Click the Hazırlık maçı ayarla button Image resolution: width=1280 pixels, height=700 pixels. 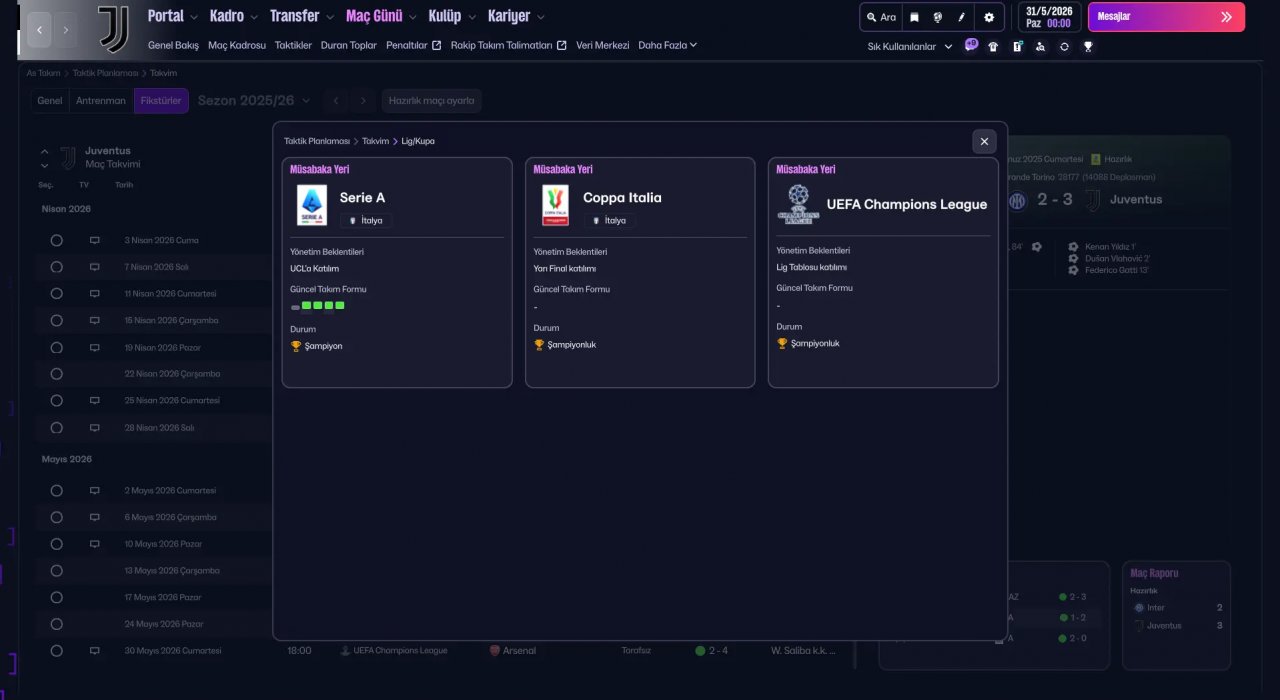(432, 101)
